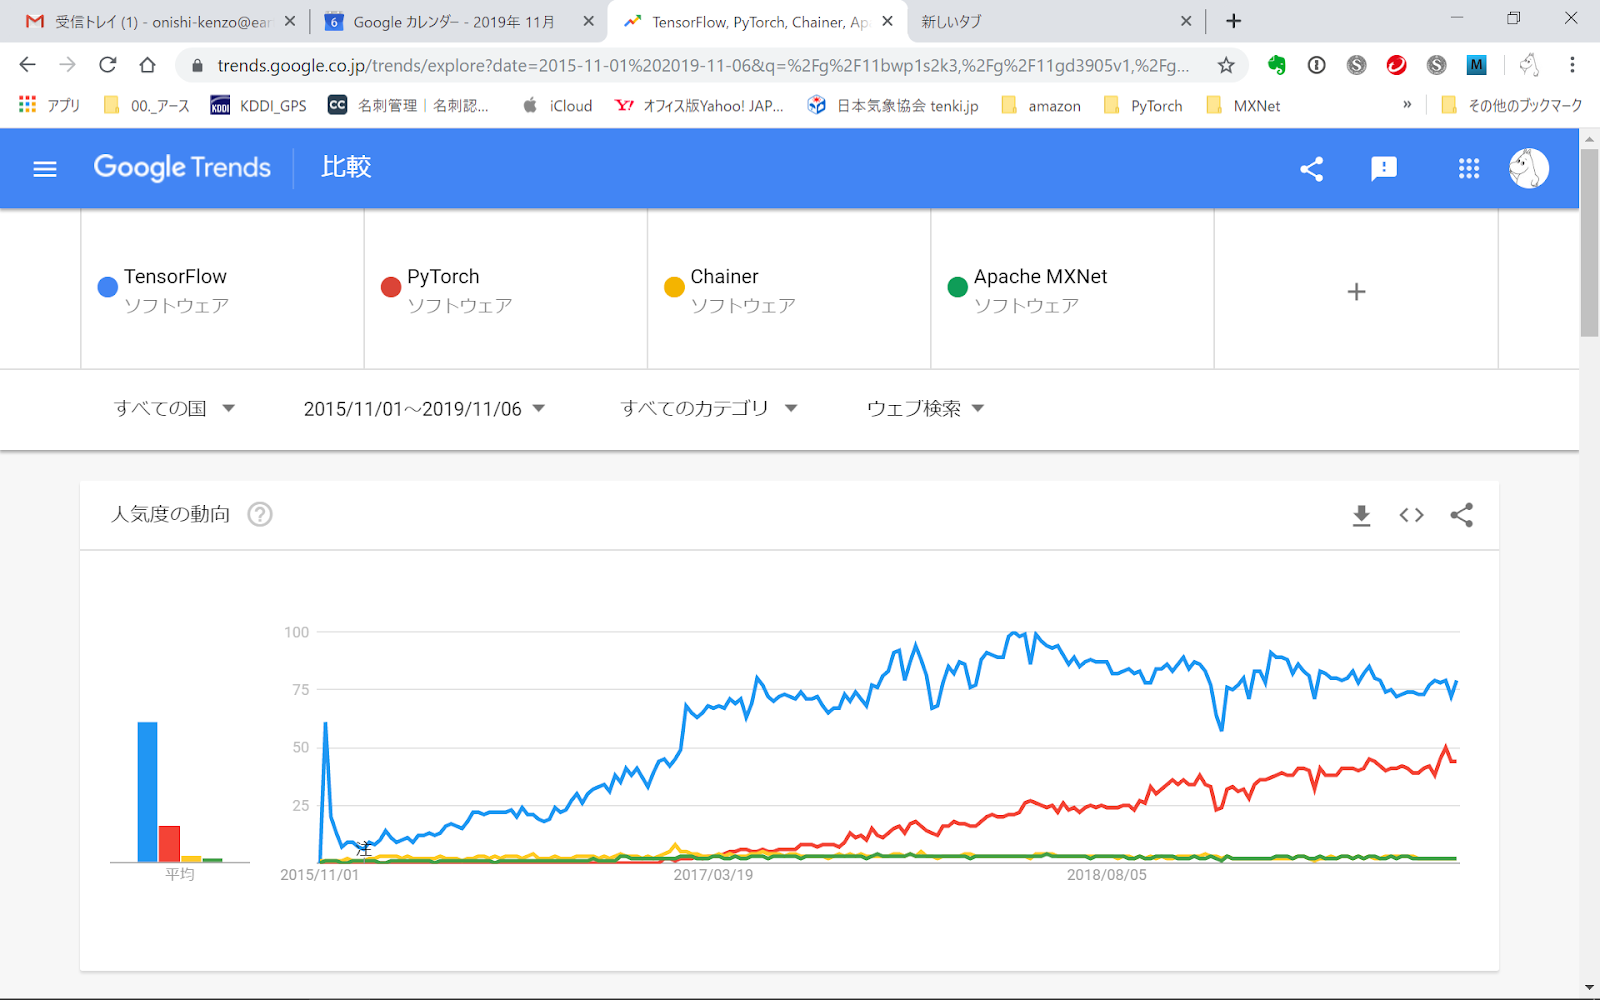Click the red PyTorch color dot
Screen dimensions: 1600x1000
pos(391,287)
